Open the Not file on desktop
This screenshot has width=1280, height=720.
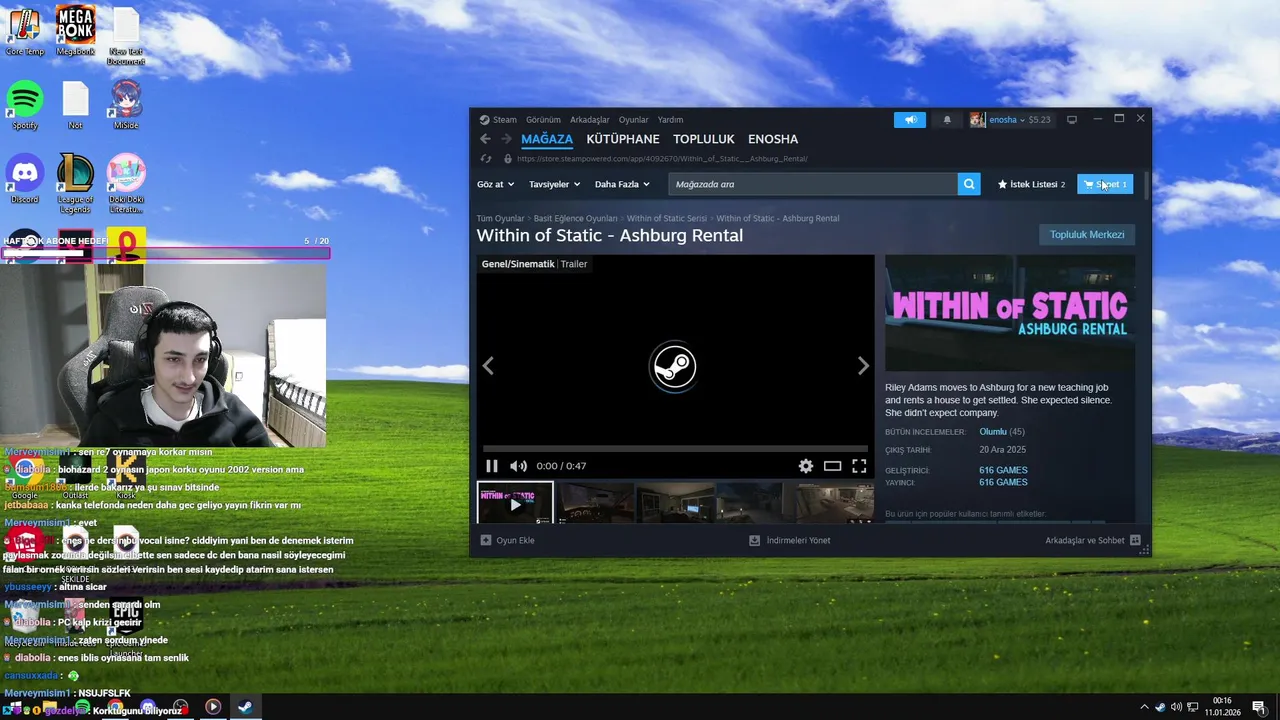pyautogui.click(x=75, y=105)
